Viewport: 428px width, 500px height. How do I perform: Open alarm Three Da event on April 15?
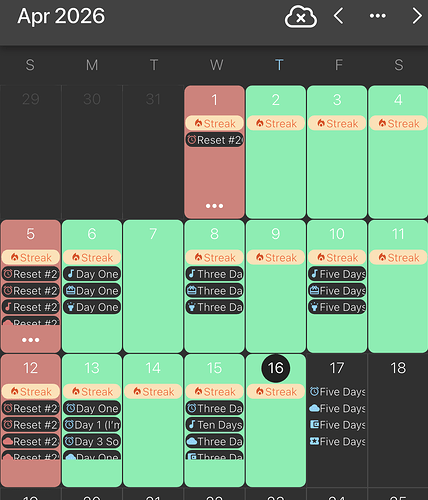(x=214, y=408)
